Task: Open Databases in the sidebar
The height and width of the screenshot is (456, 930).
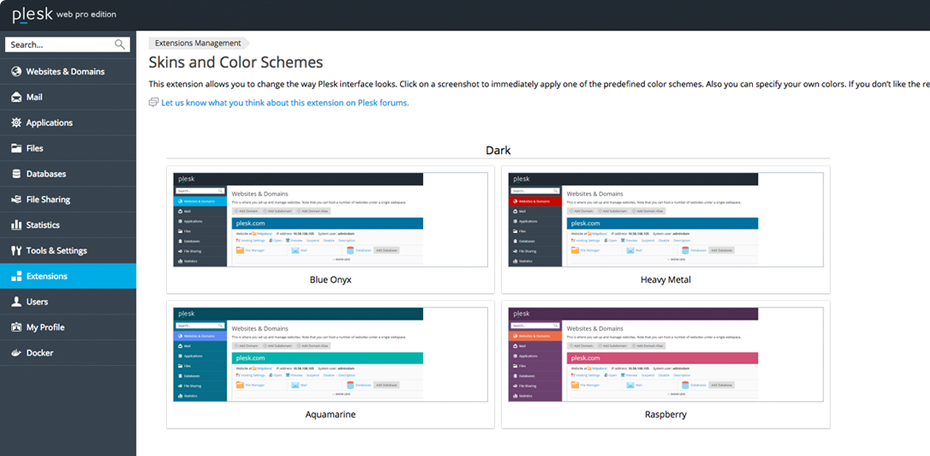Action: [68, 174]
